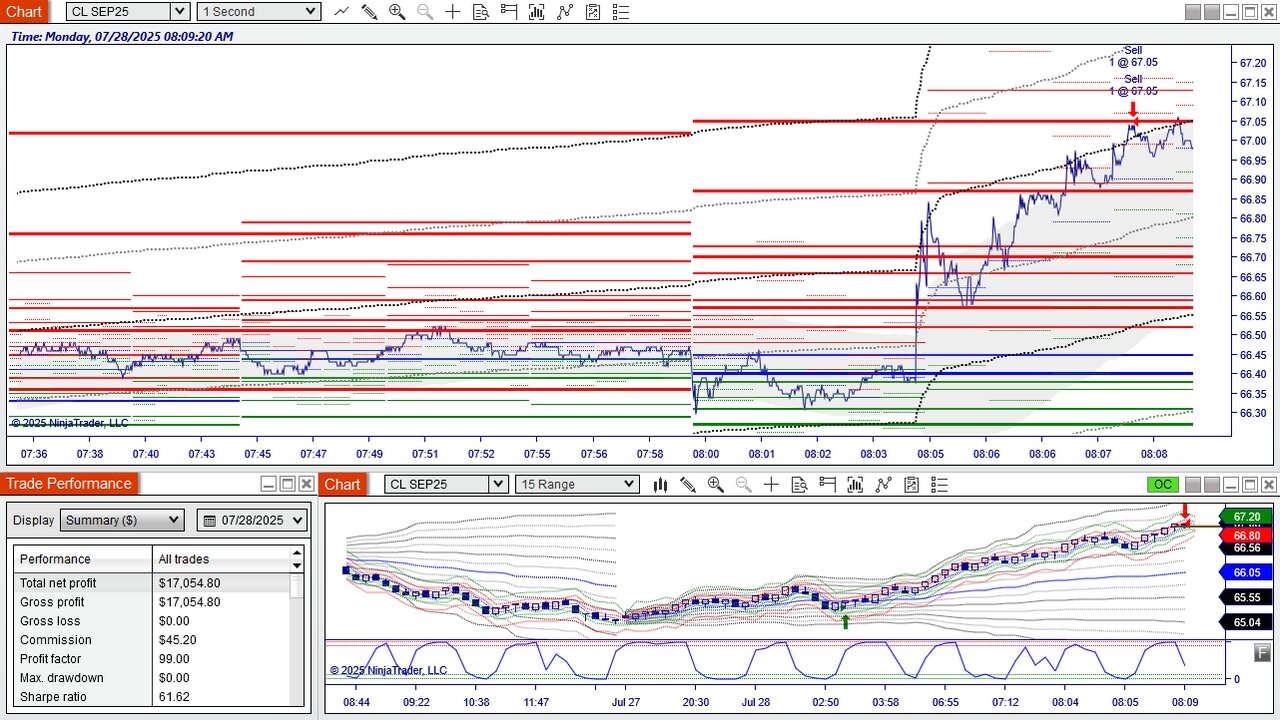Open the Data Box in the 15 Range chart

[x=799, y=484]
